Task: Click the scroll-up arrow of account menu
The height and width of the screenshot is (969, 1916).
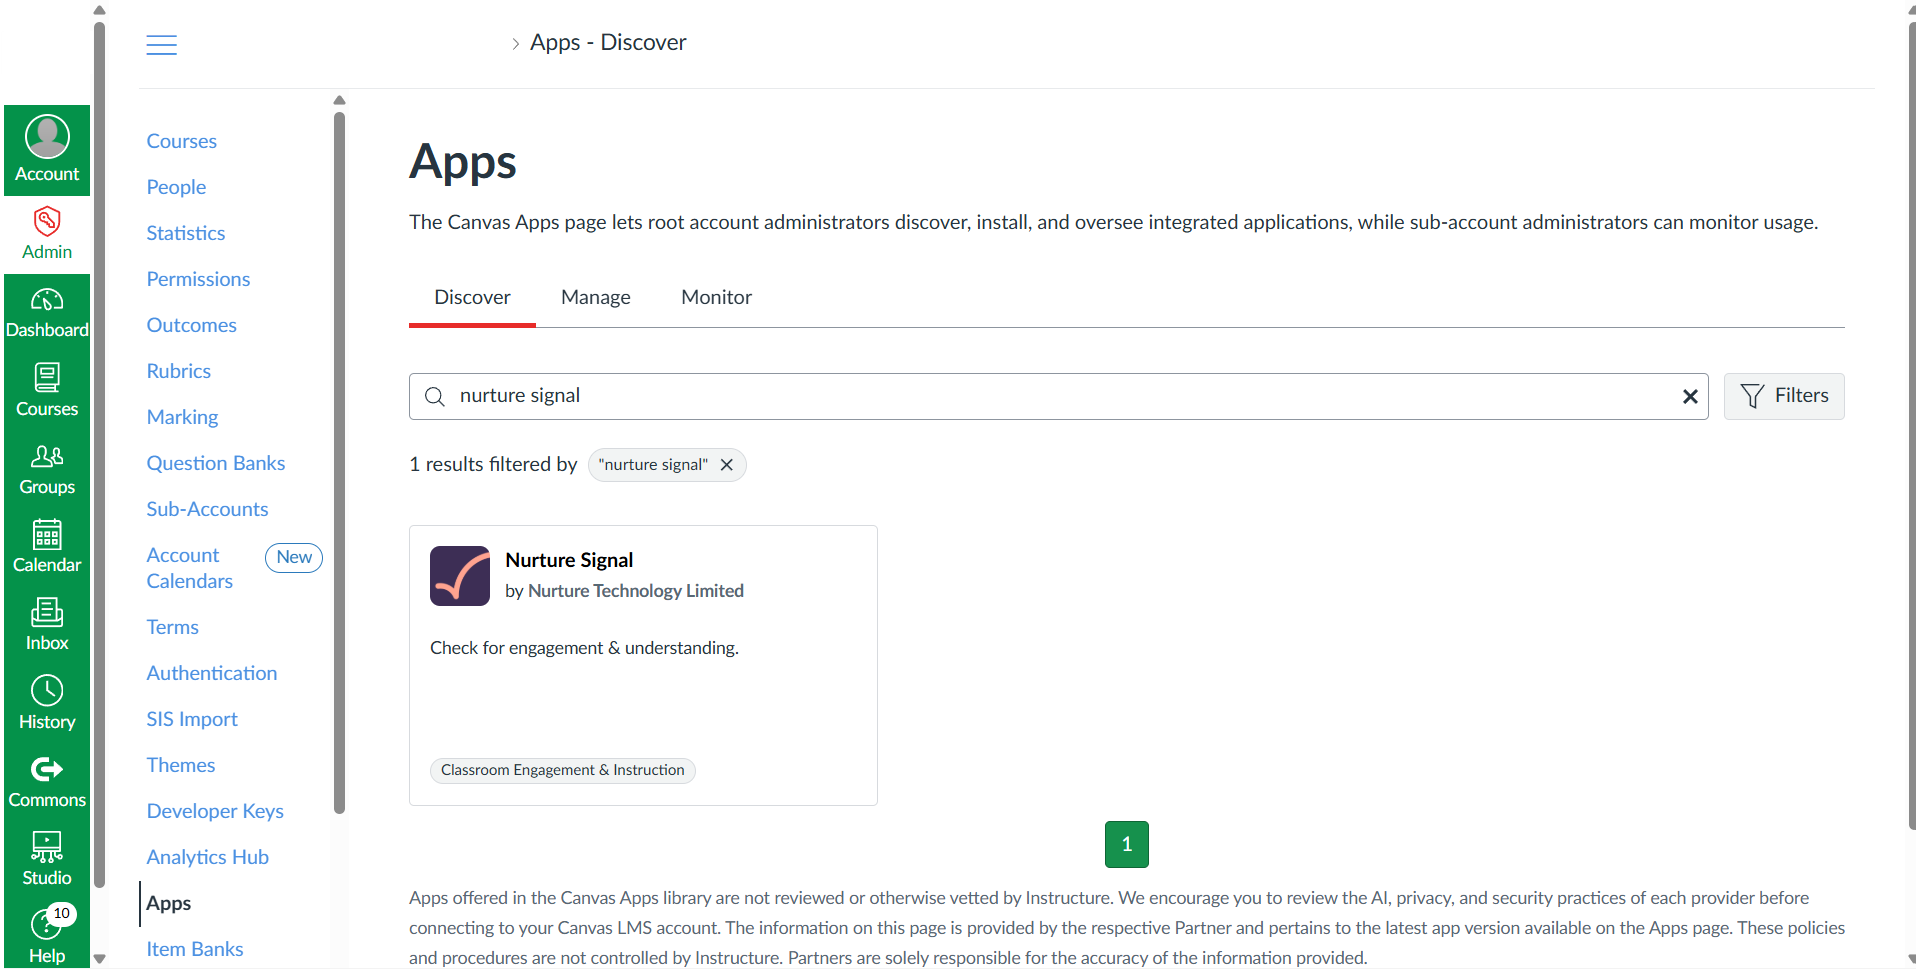Action: coord(339,100)
